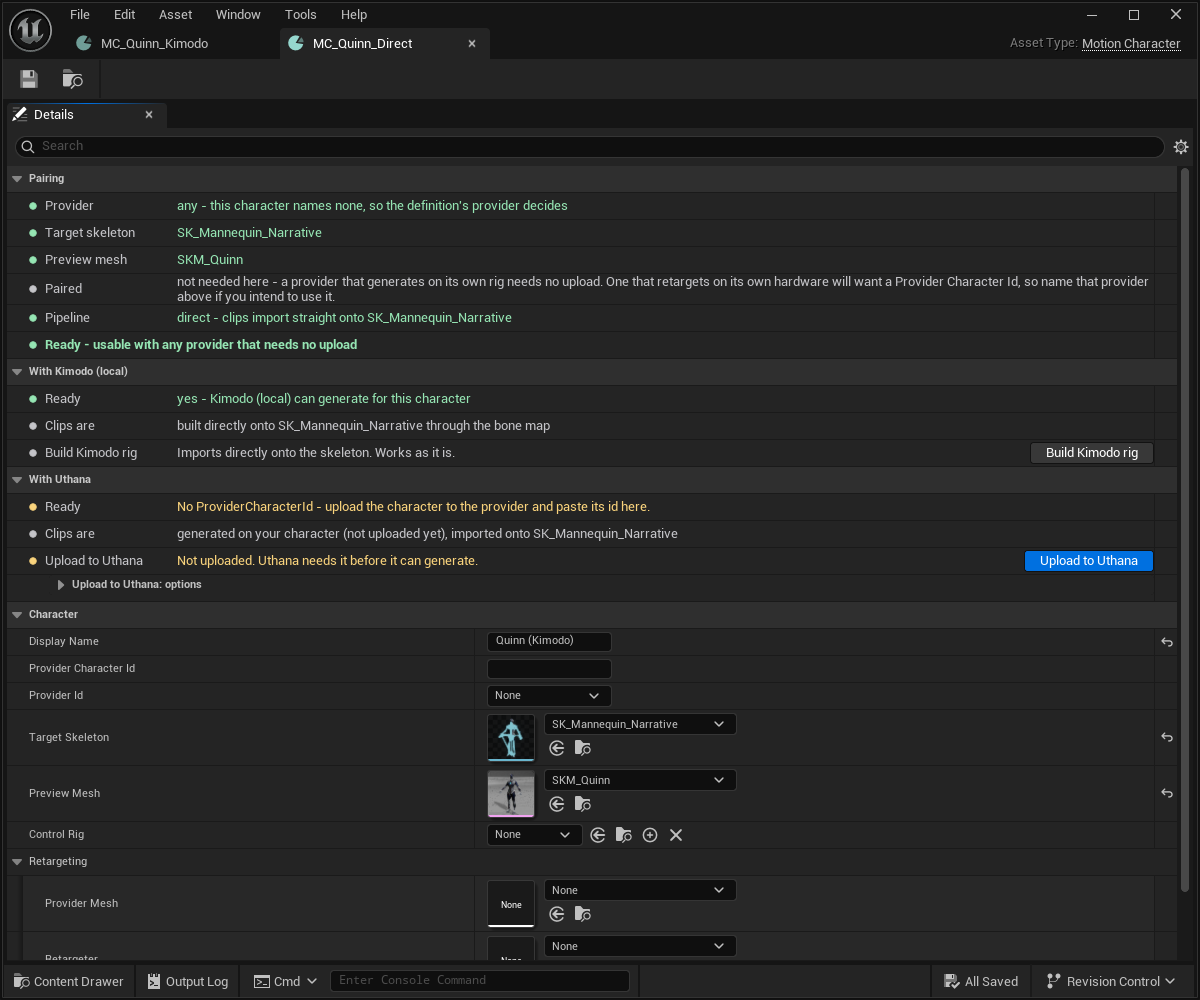Image resolution: width=1200 pixels, height=1000 pixels.
Task: Click the Display Name text field
Action: (x=549, y=642)
